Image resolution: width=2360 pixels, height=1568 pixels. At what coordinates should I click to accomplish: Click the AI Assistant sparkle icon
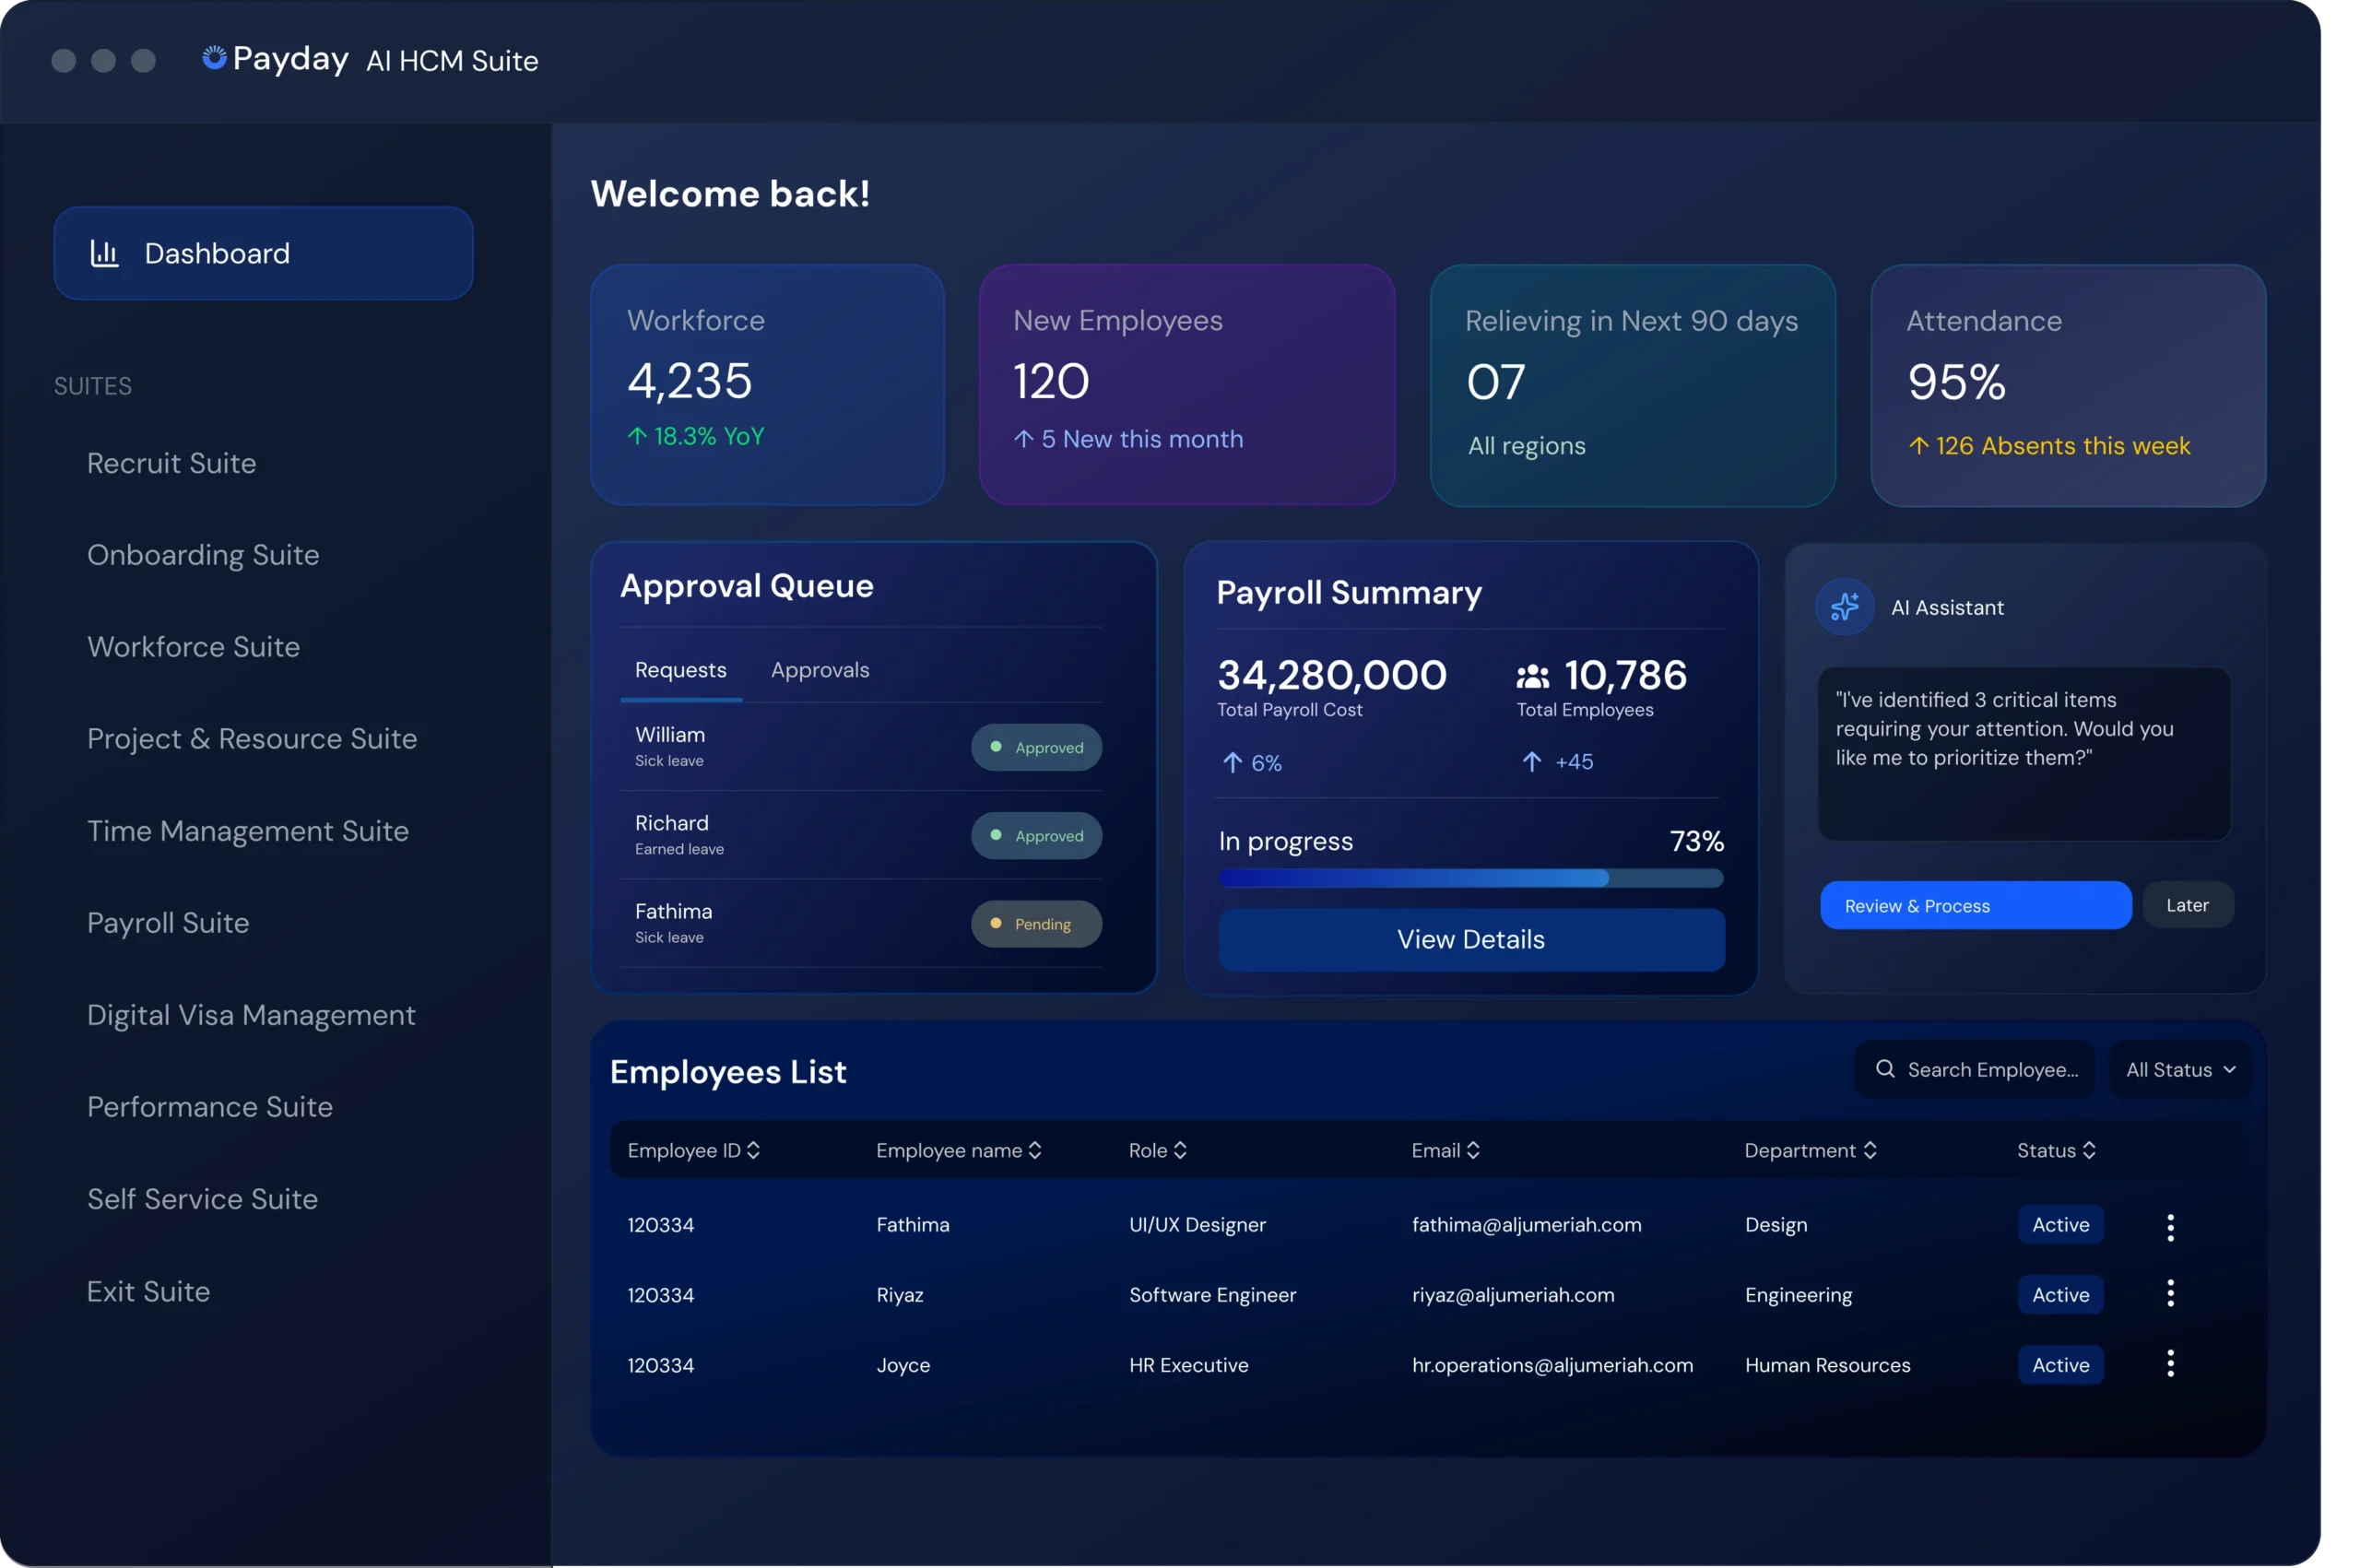[1845, 606]
